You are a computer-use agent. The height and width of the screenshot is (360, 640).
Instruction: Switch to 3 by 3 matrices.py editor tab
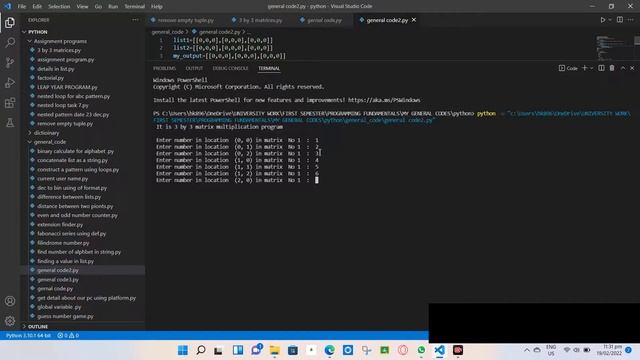pyautogui.click(x=257, y=20)
